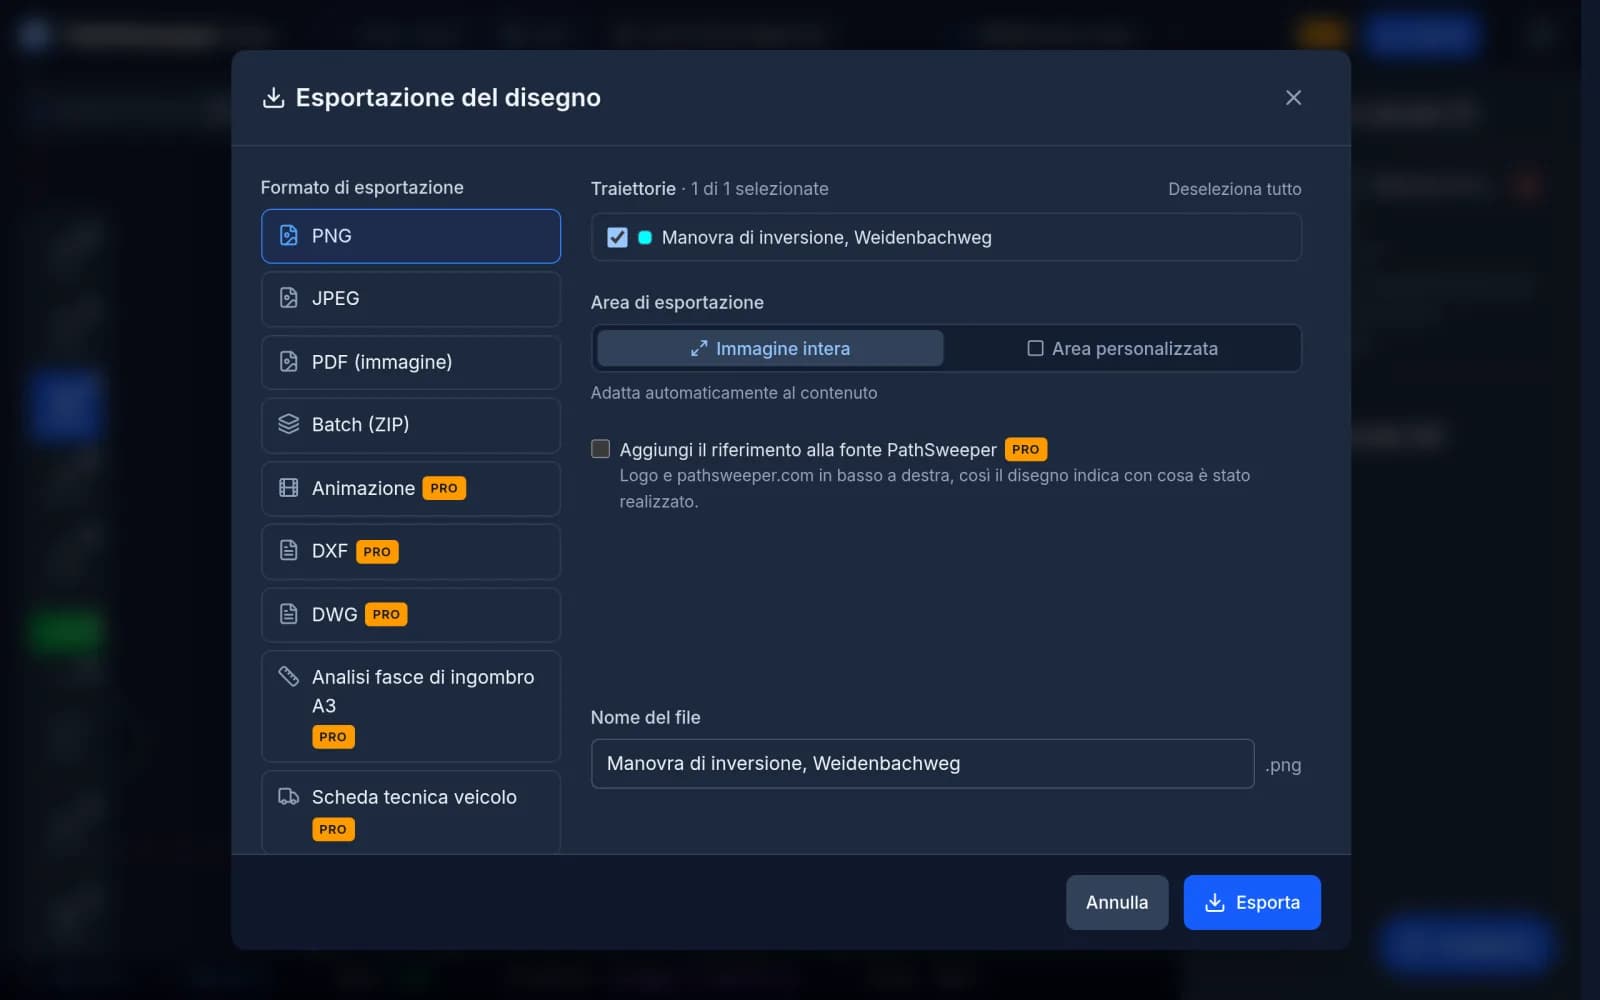
Task: Click the DWG file icon
Action: point(289,614)
